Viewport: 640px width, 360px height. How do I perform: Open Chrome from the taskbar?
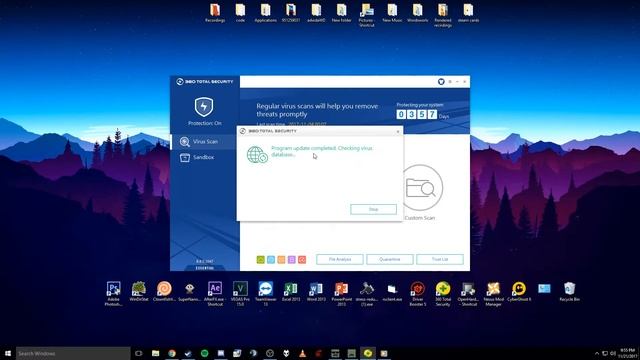click(172, 353)
